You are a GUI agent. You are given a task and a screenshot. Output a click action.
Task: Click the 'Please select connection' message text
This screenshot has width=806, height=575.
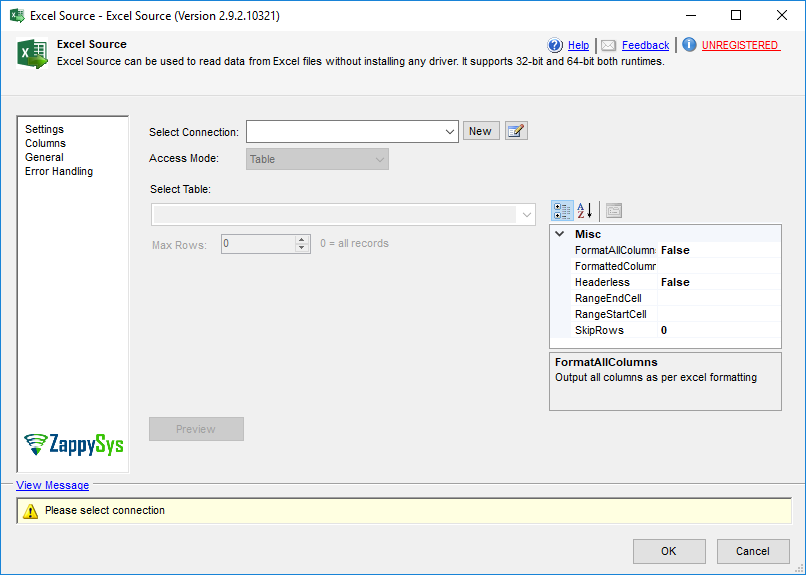coord(105,510)
